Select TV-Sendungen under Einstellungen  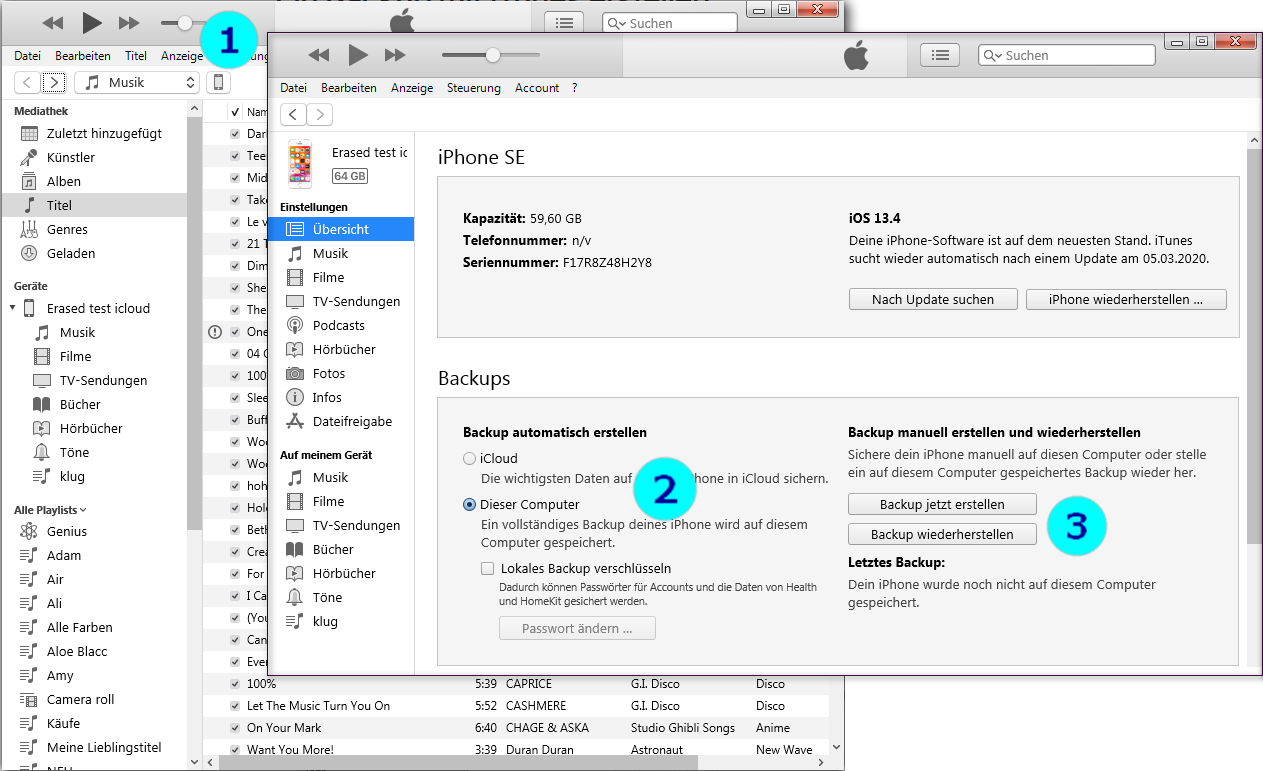342,301
